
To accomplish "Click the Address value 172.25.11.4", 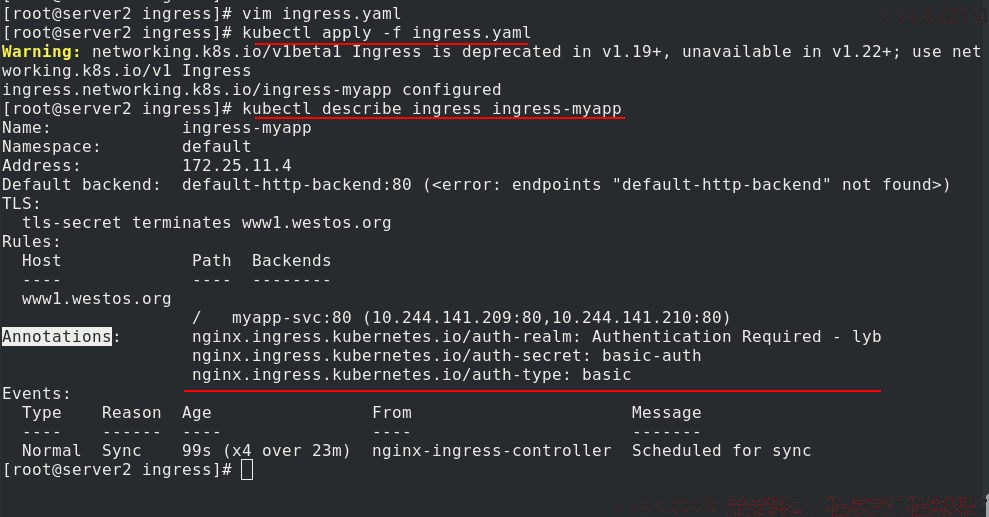I will (237, 166).
